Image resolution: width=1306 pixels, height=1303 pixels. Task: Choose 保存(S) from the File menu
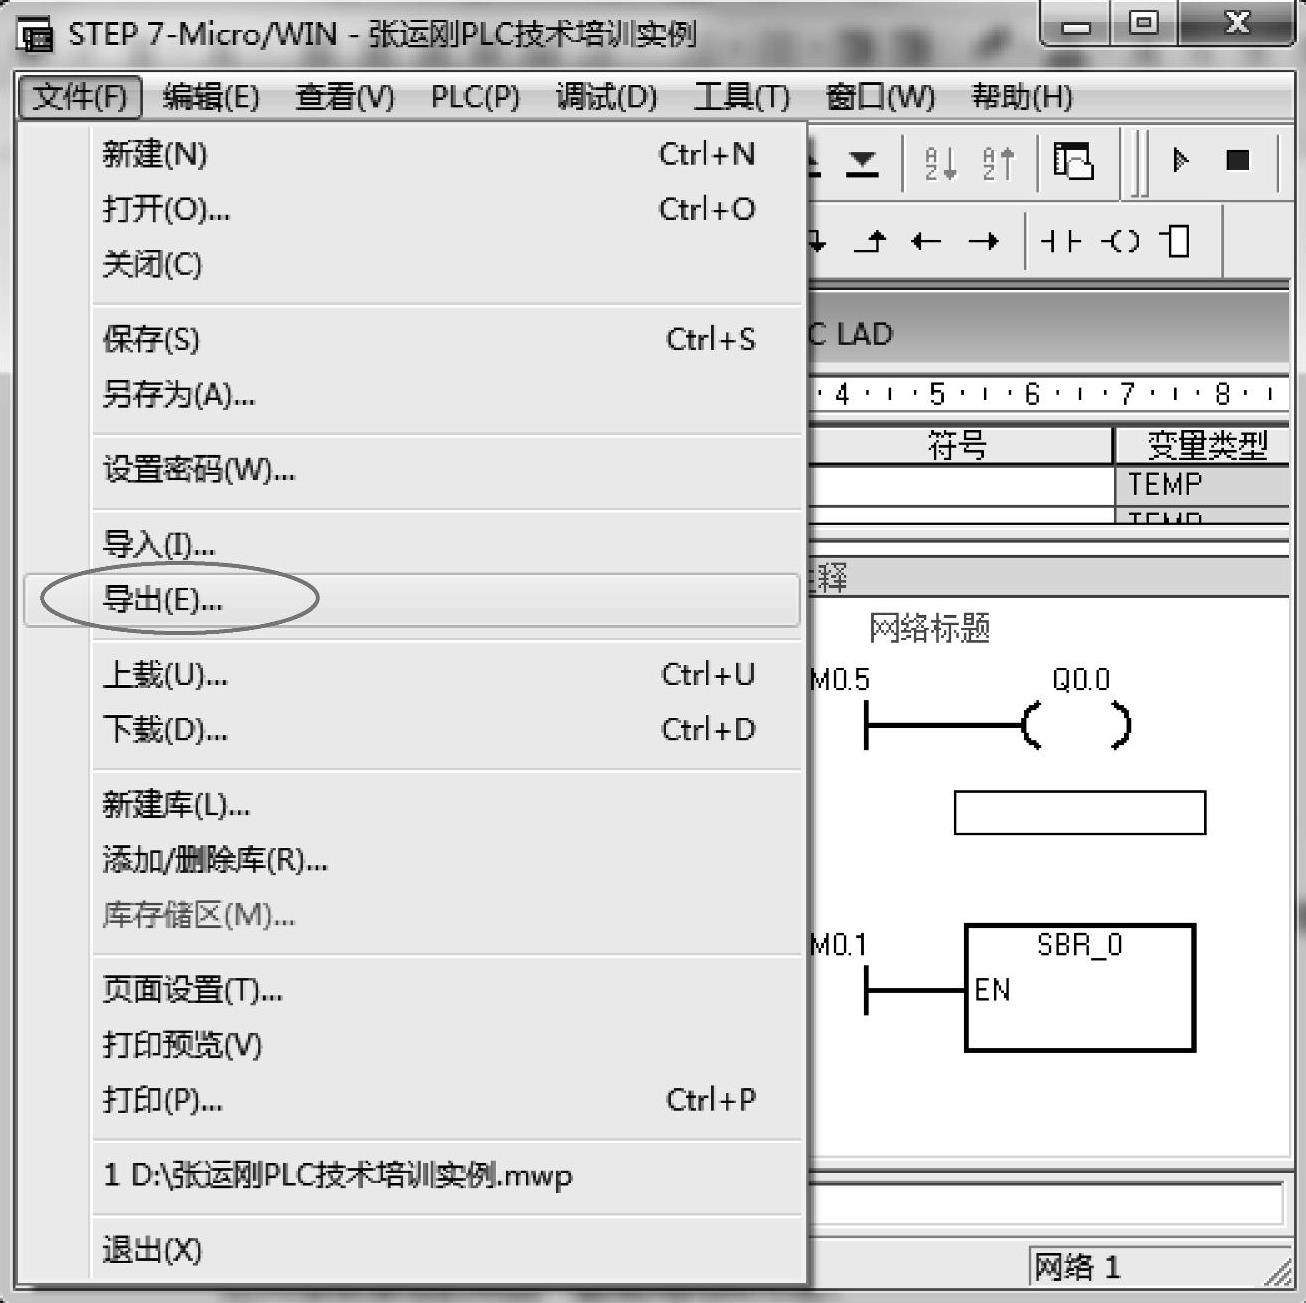click(x=412, y=339)
